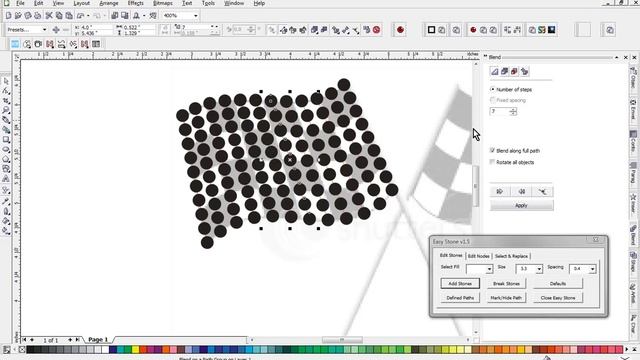640x360 pixels.
Task: Select the Freehand tool in the toolbox
Action: pyautogui.click(x=6, y=120)
